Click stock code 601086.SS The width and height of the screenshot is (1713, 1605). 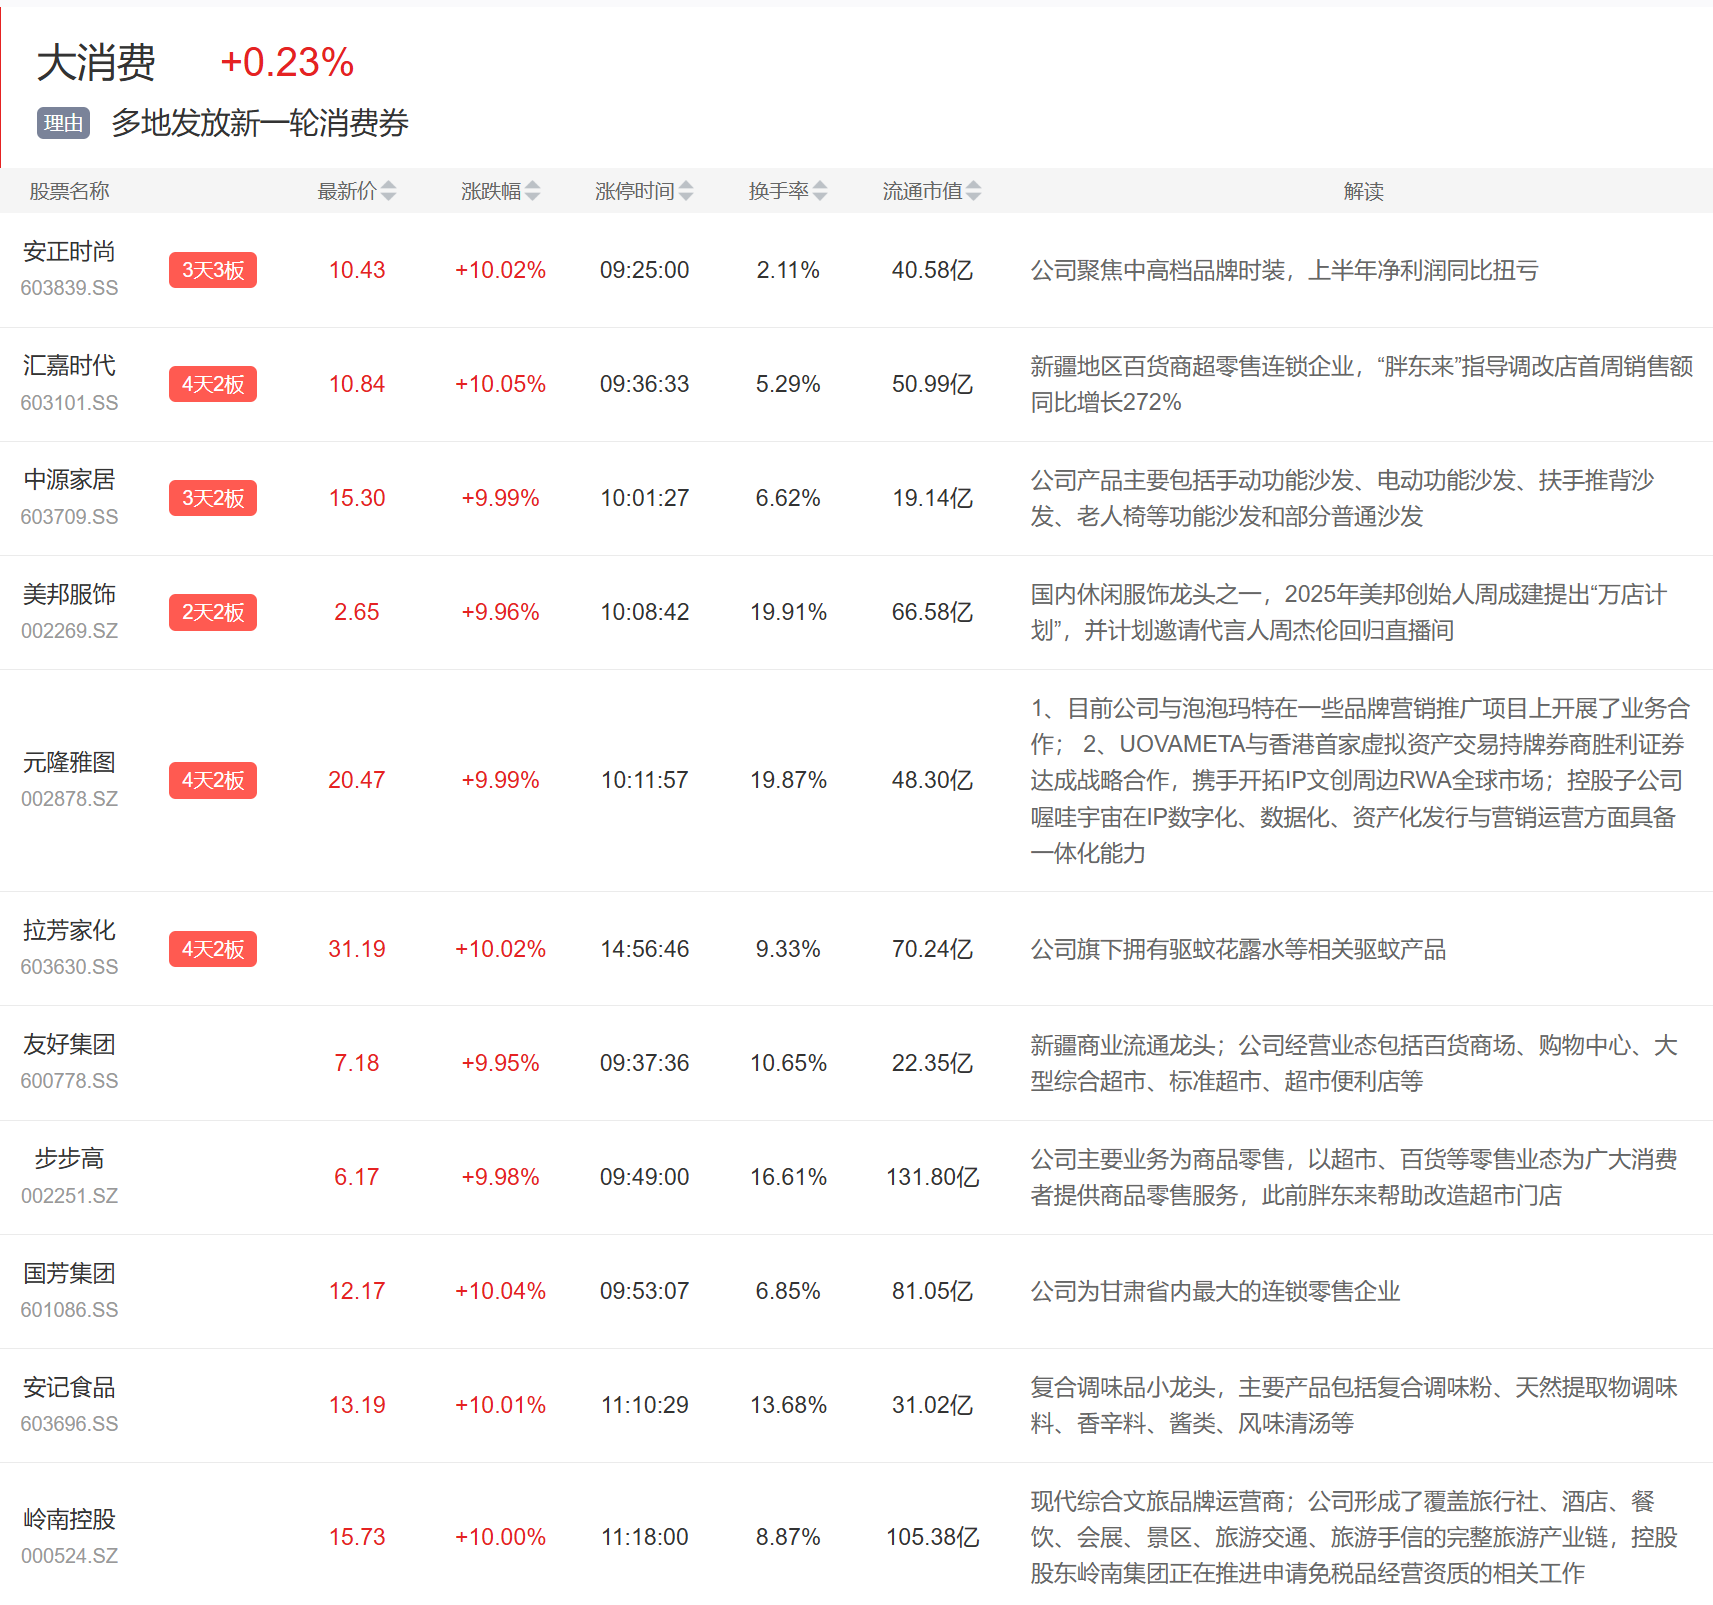pos(69,1310)
